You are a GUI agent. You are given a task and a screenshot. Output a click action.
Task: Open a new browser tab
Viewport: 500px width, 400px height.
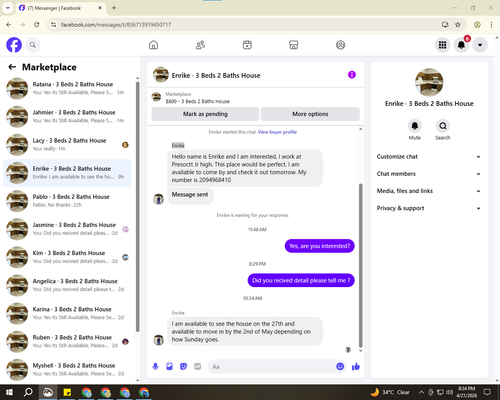coord(114,8)
